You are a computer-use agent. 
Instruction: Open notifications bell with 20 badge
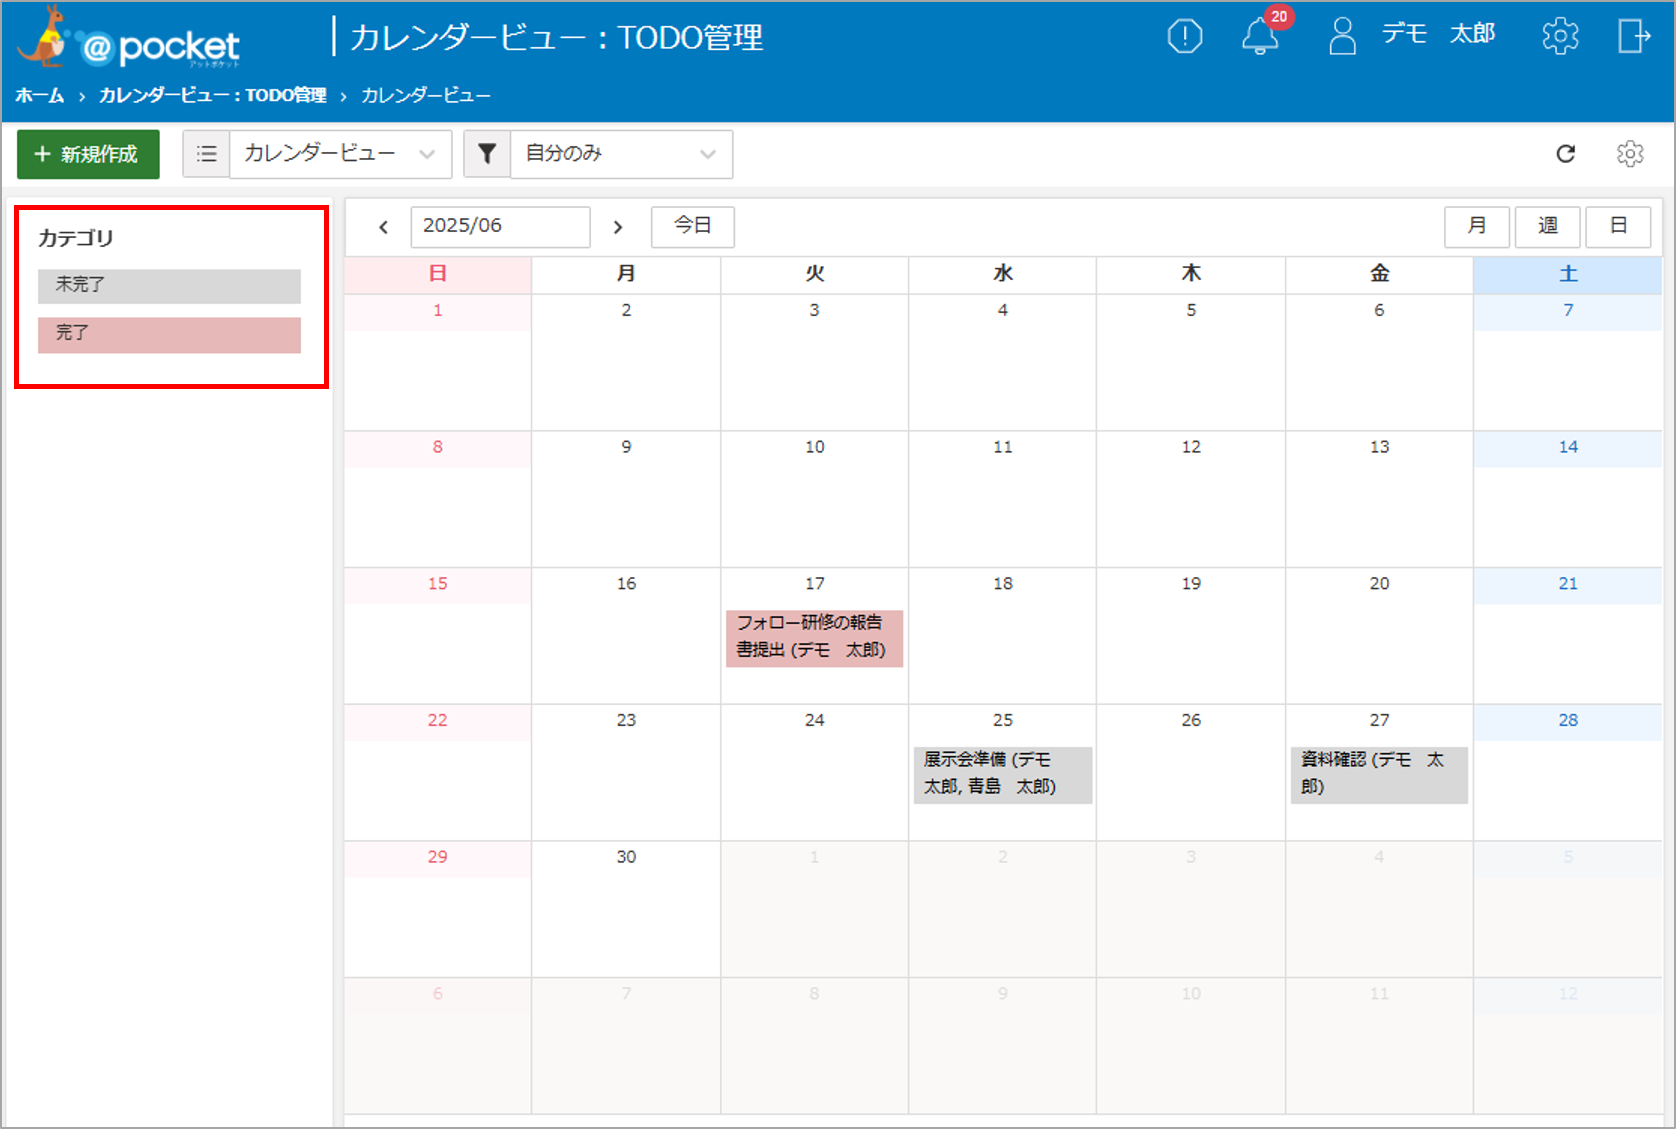pyautogui.click(x=1260, y=37)
